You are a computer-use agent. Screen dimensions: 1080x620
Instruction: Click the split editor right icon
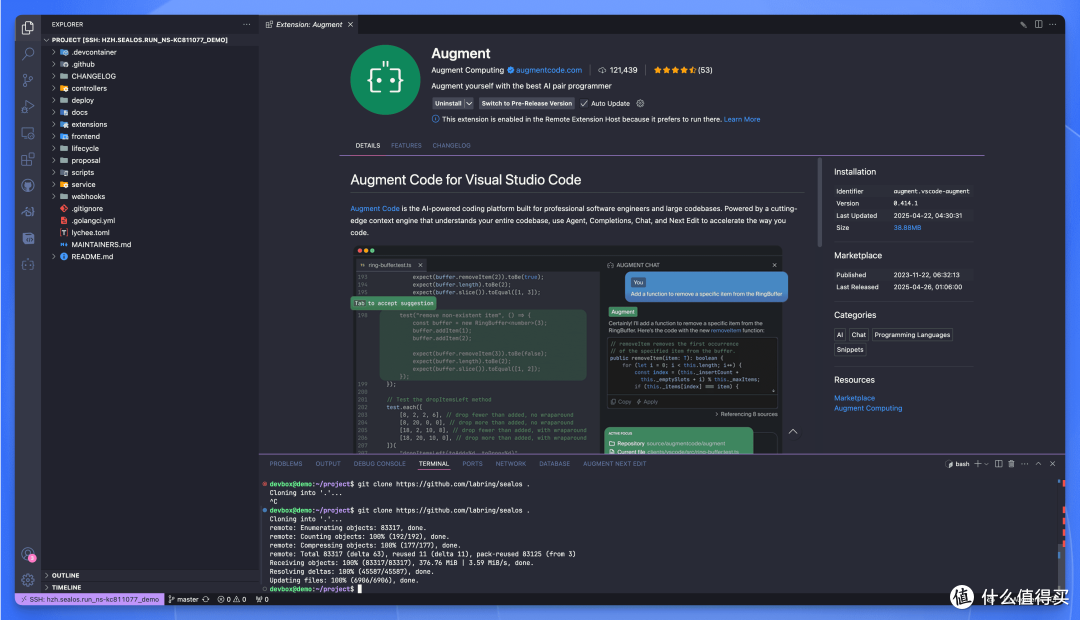click(1038, 24)
